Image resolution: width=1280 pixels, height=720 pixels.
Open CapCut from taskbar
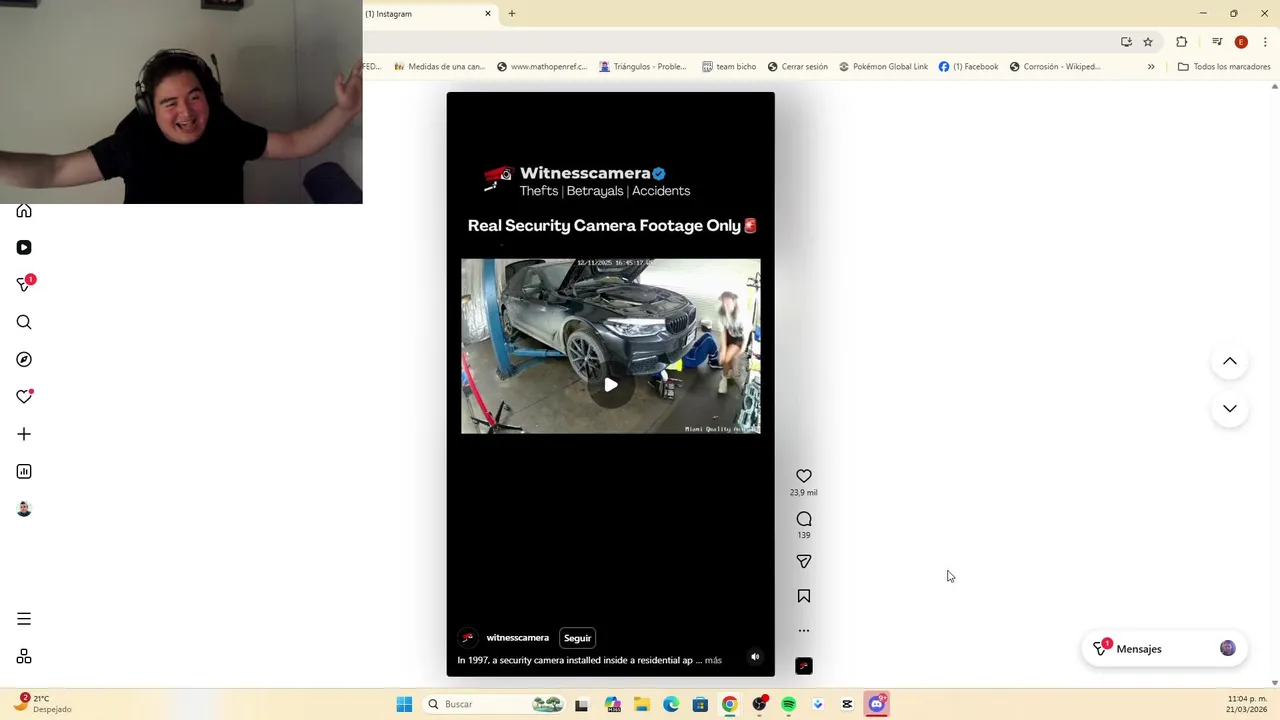coord(847,704)
